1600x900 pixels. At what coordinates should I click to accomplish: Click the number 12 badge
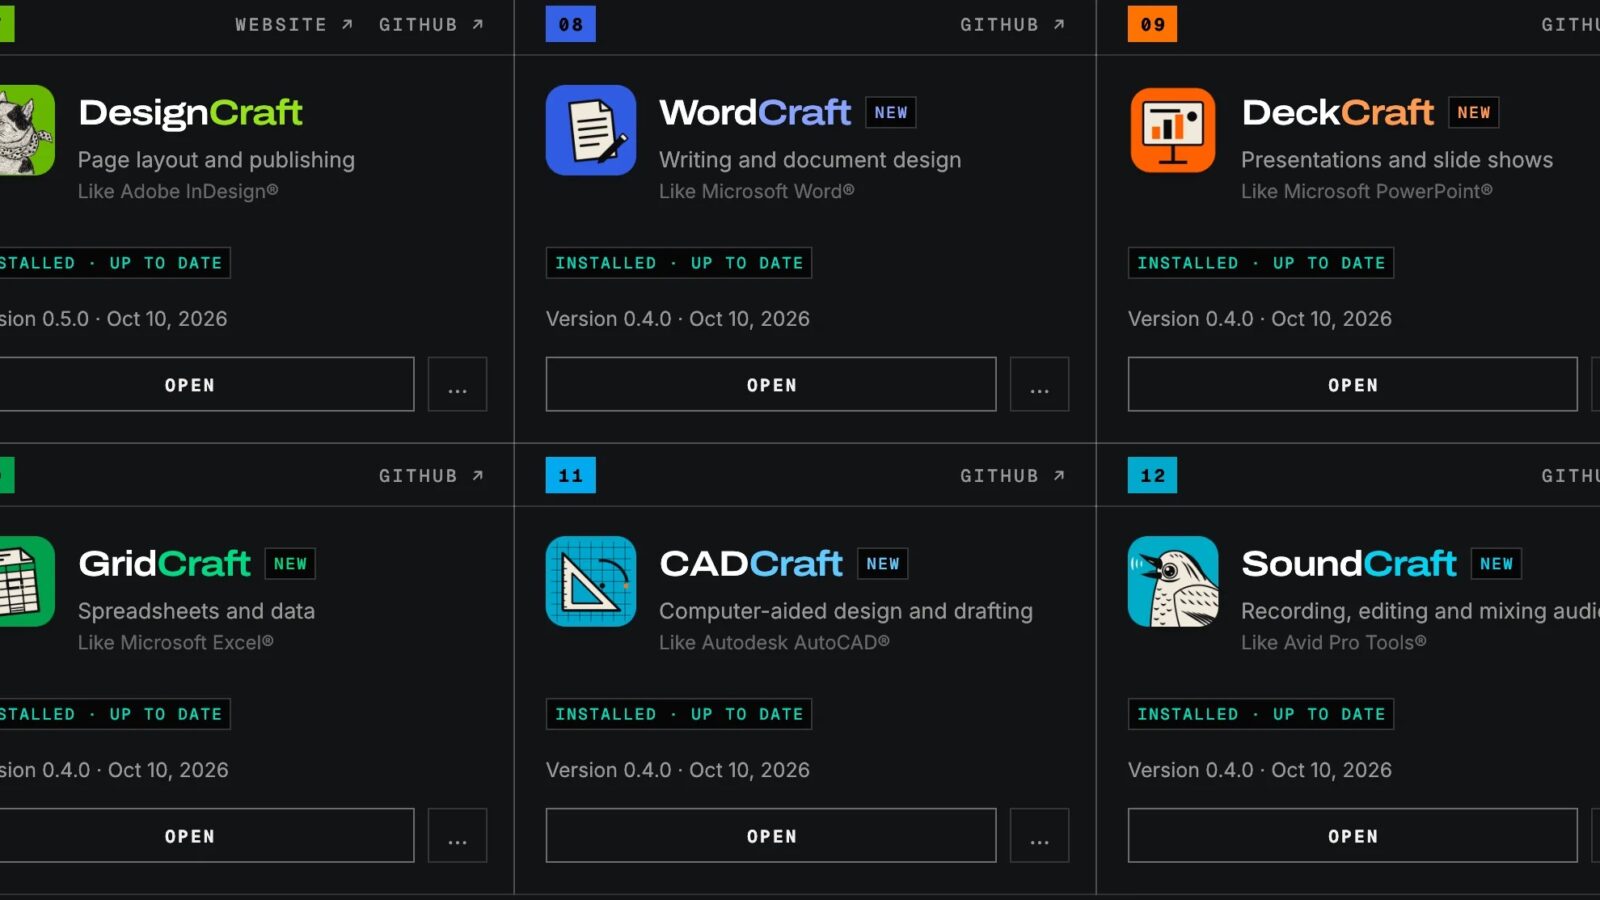(1153, 475)
